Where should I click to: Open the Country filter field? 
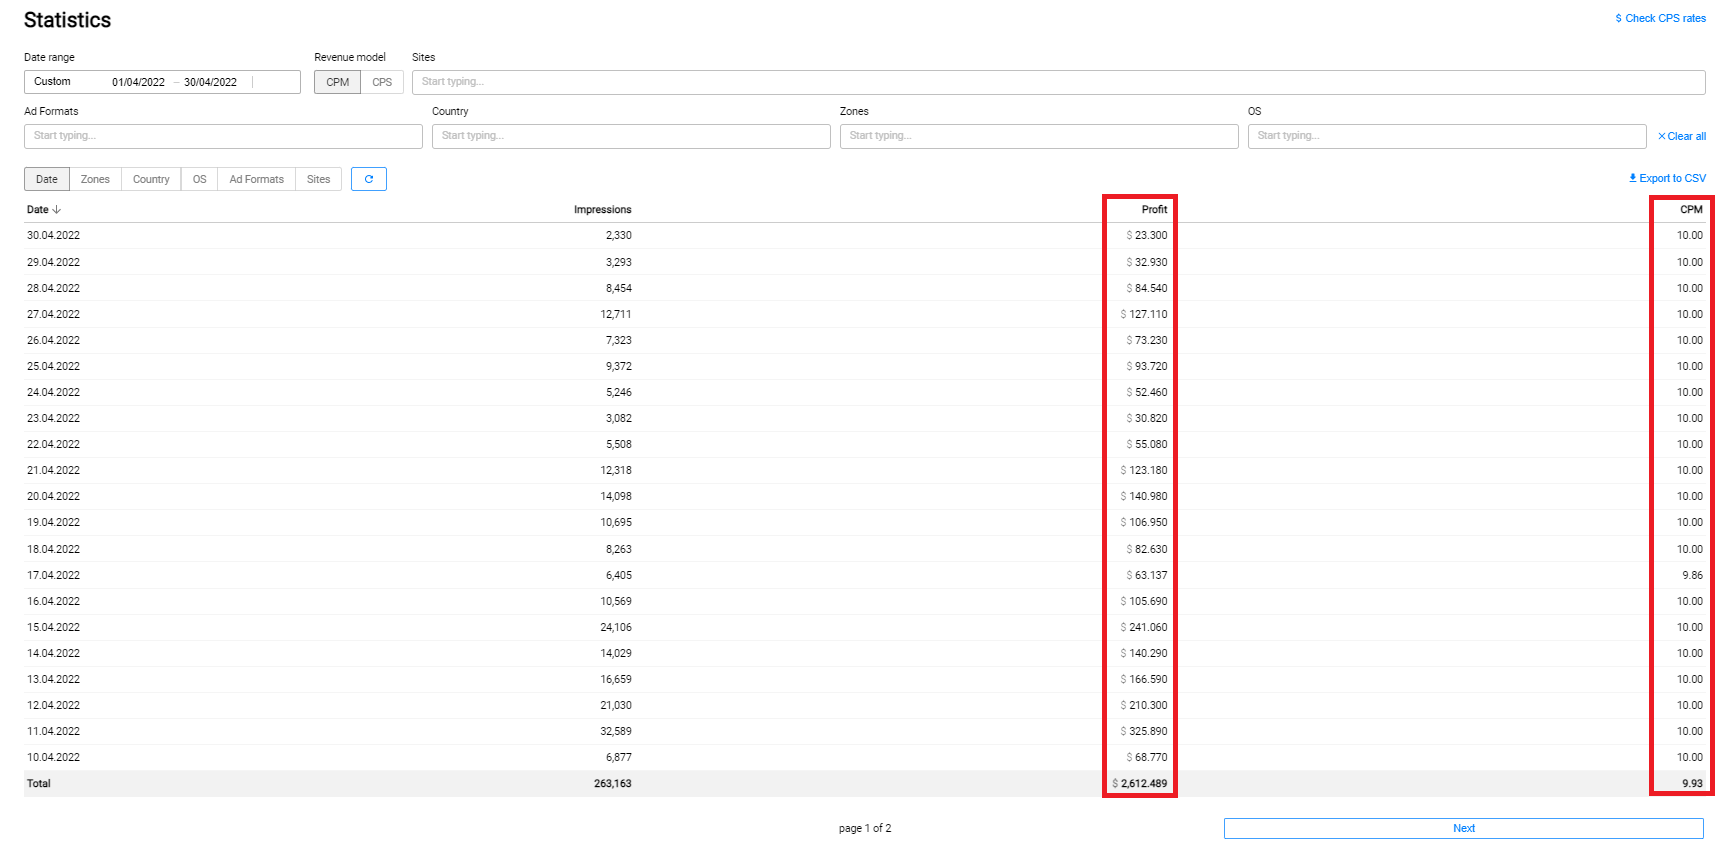click(631, 136)
